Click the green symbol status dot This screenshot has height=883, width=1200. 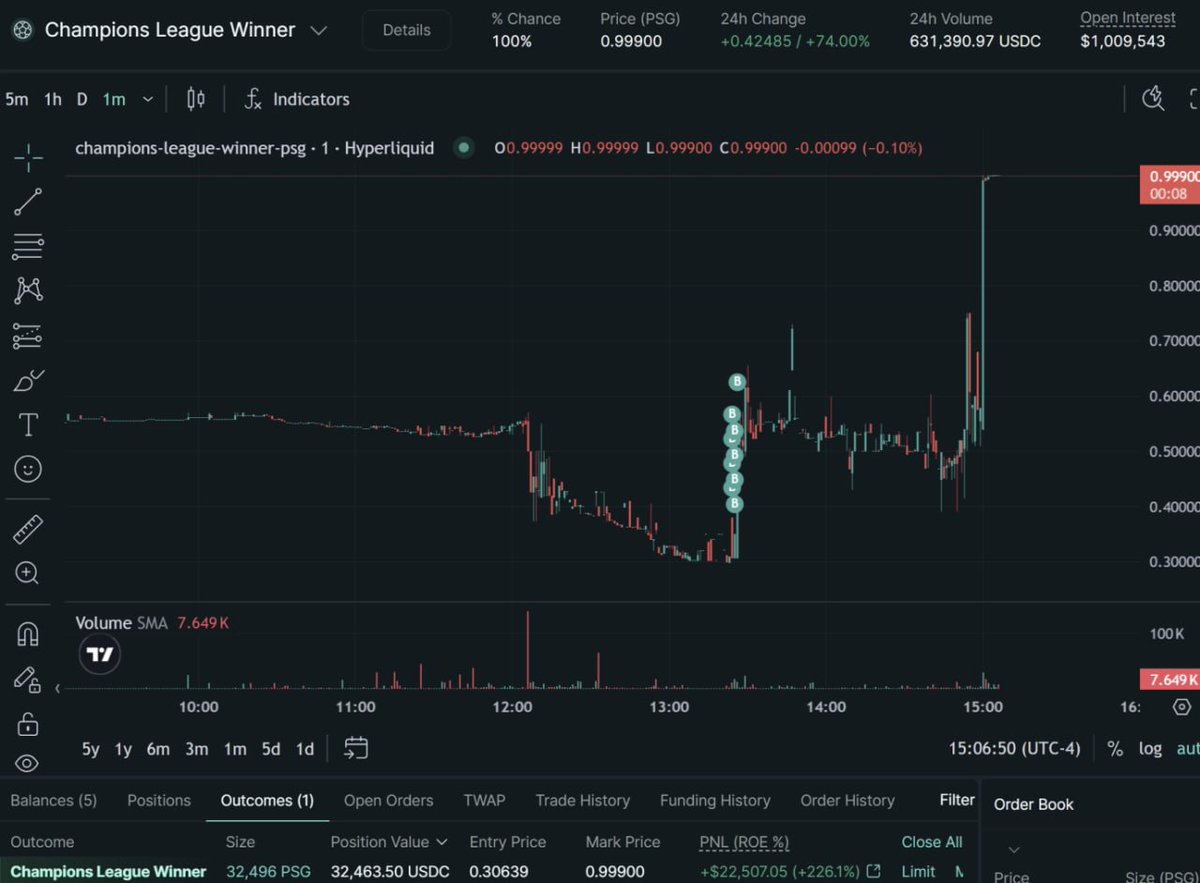[463, 148]
